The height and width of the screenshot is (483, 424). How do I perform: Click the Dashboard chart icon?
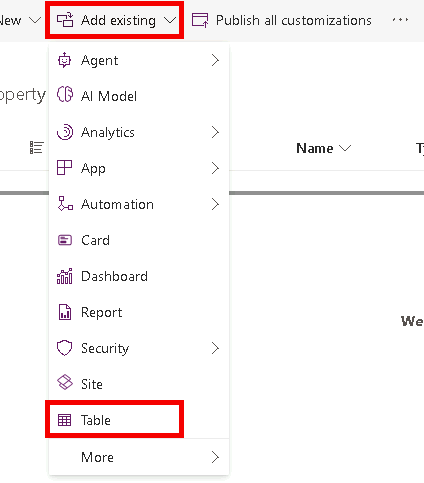pos(64,276)
